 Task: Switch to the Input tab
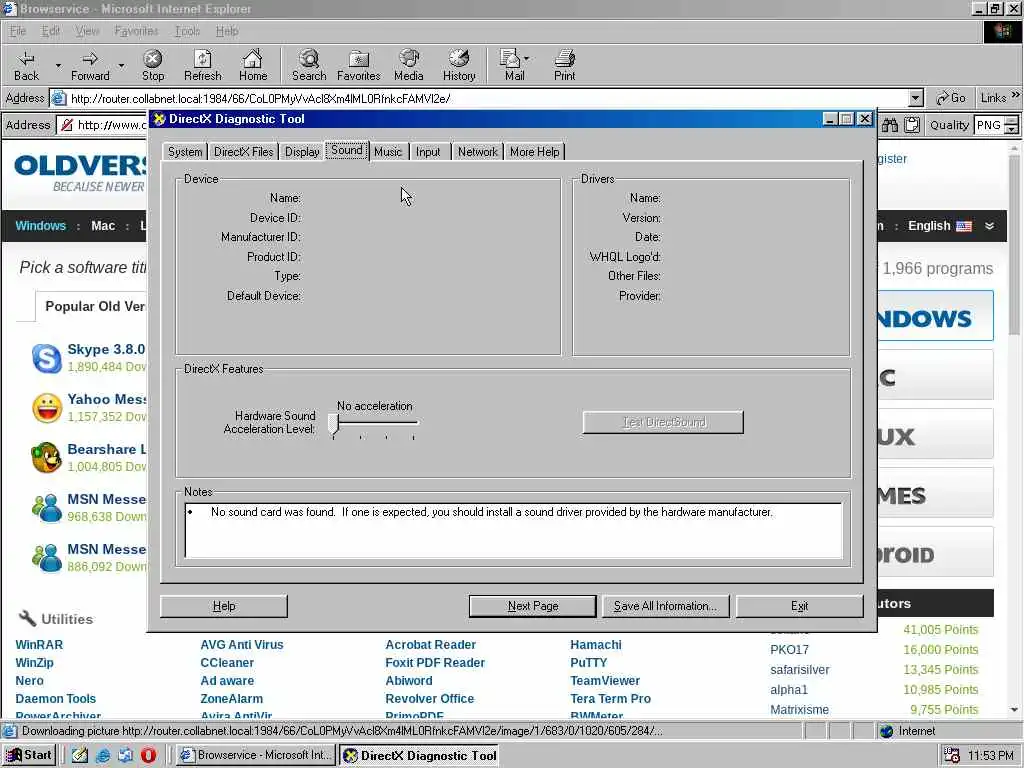pos(428,152)
